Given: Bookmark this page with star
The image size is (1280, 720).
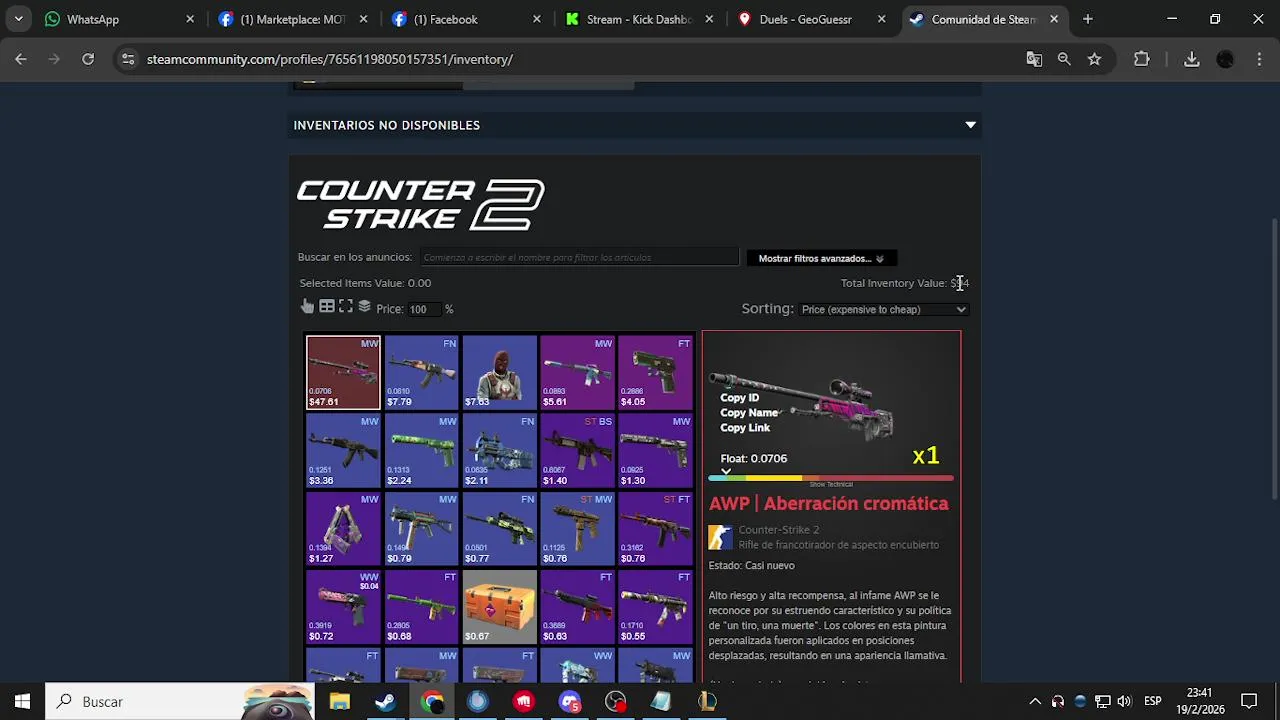Looking at the screenshot, I should [x=1095, y=59].
